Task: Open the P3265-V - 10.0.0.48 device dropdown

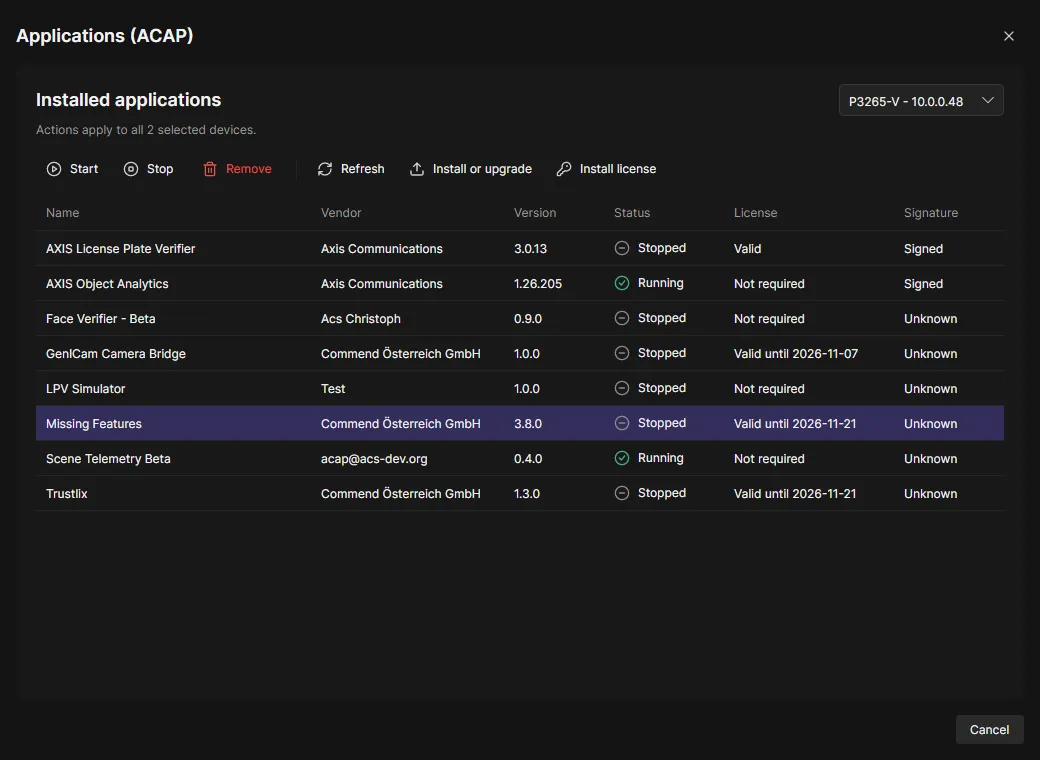Action: click(x=921, y=101)
